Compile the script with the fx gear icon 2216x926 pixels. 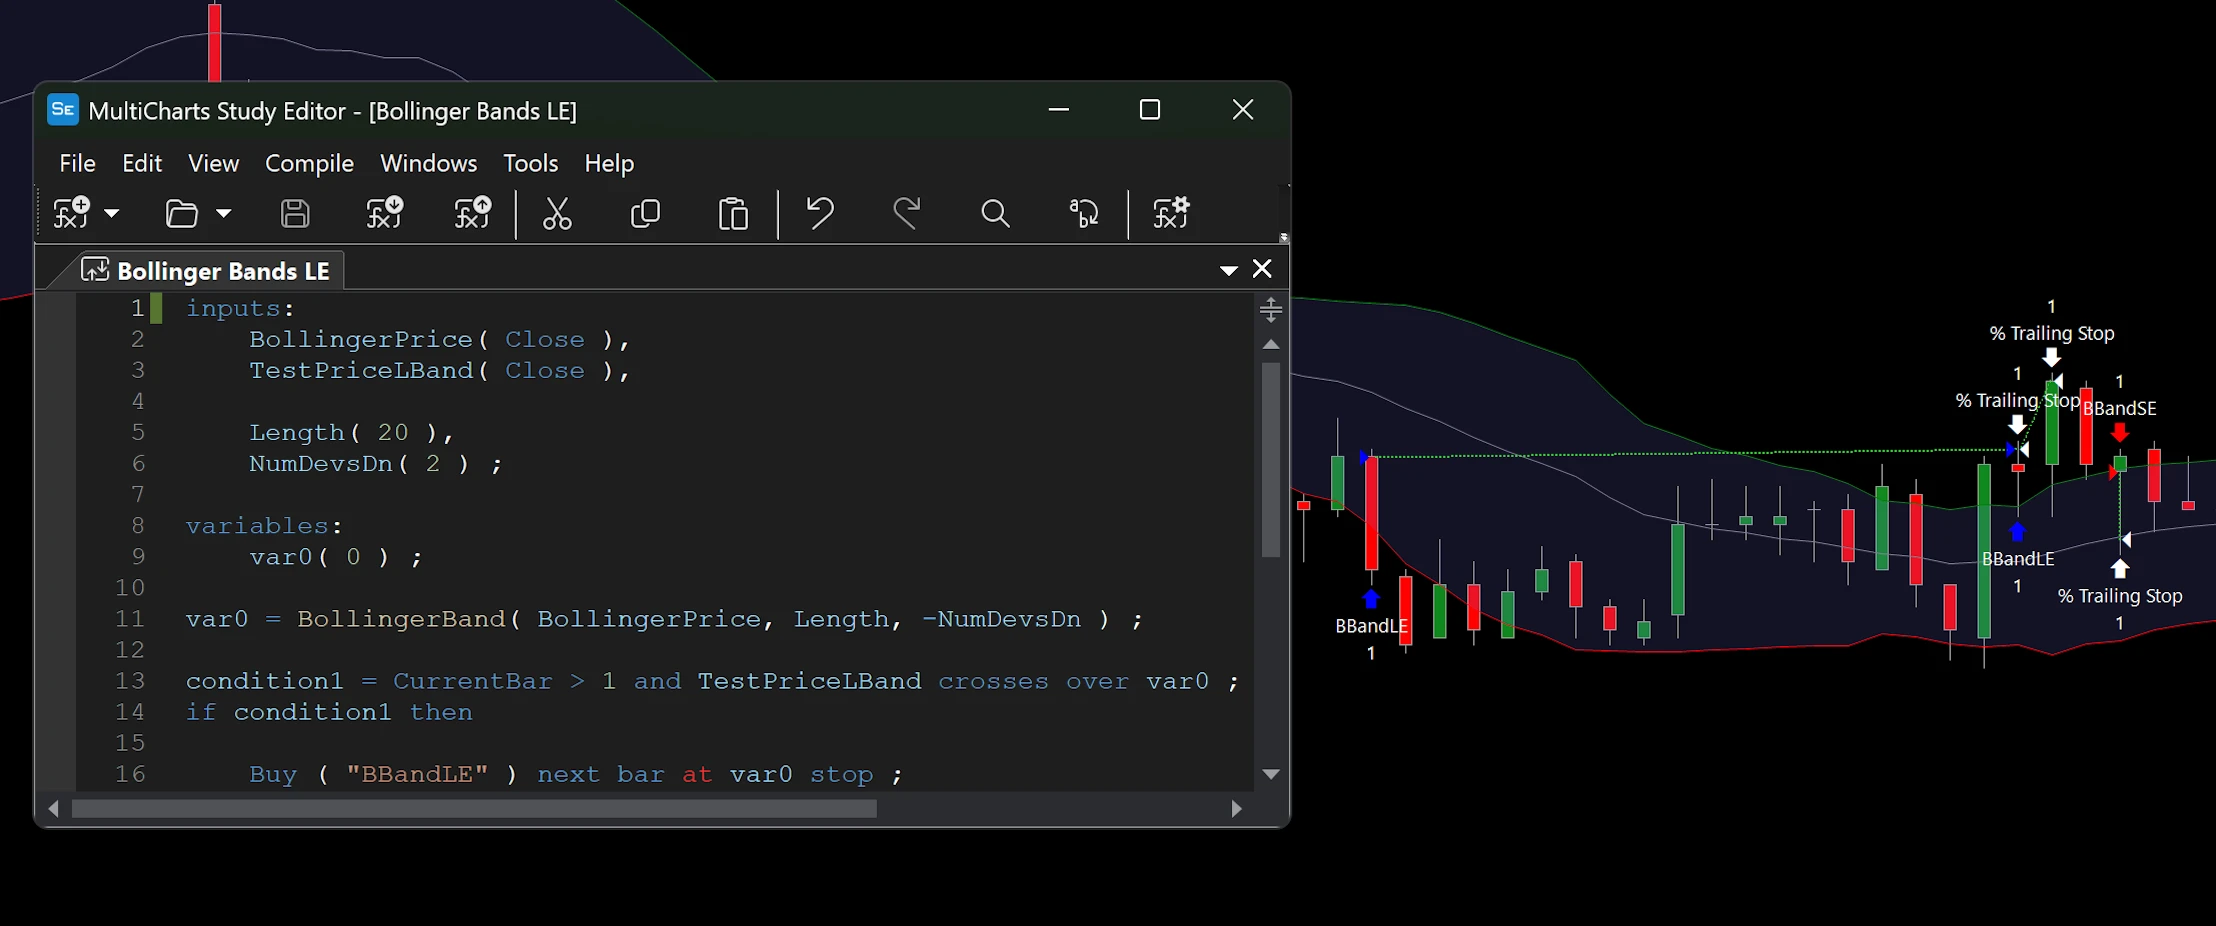point(1171,213)
